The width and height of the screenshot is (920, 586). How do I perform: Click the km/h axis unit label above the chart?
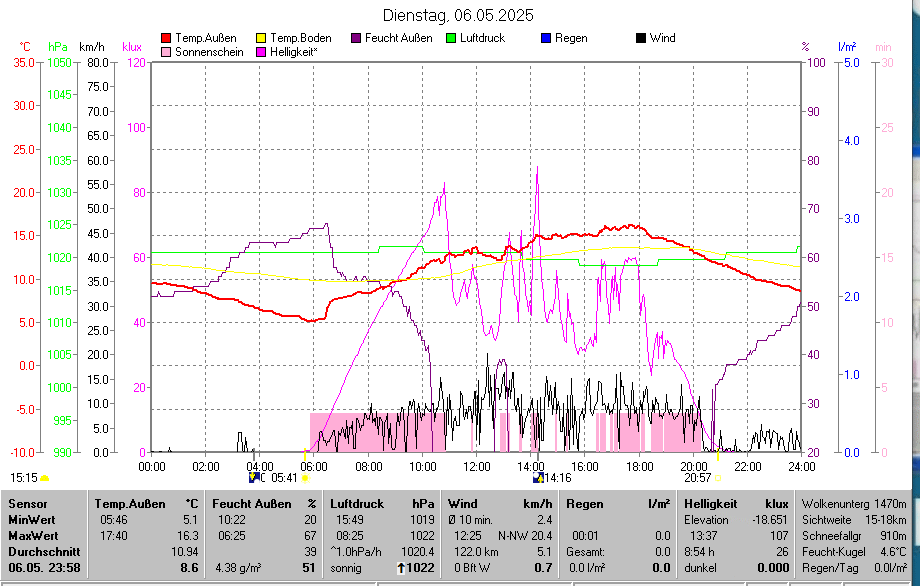coord(92,47)
